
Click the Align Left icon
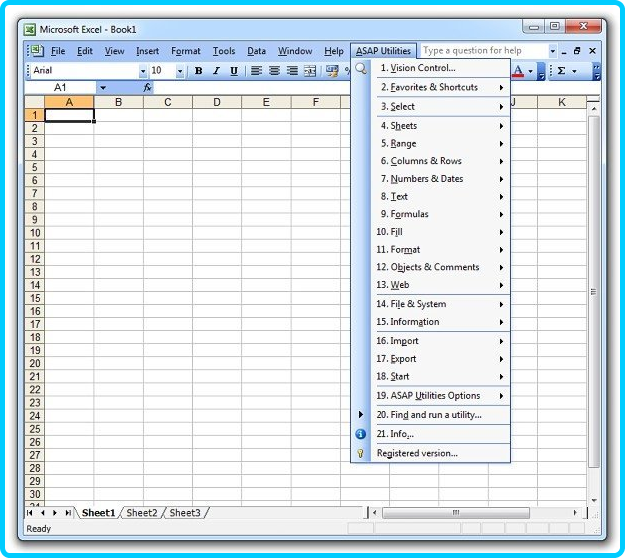tap(256, 71)
